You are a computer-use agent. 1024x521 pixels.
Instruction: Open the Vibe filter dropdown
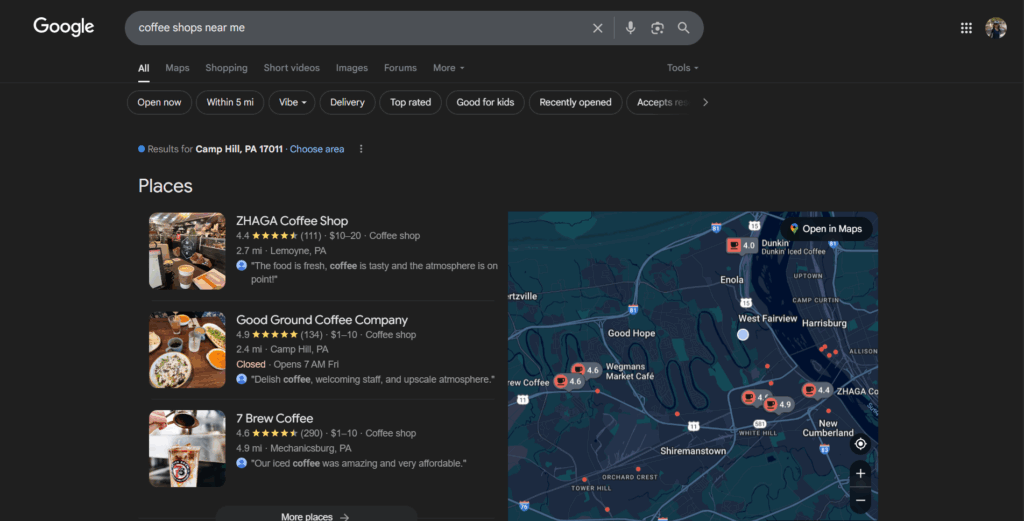tap(292, 103)
